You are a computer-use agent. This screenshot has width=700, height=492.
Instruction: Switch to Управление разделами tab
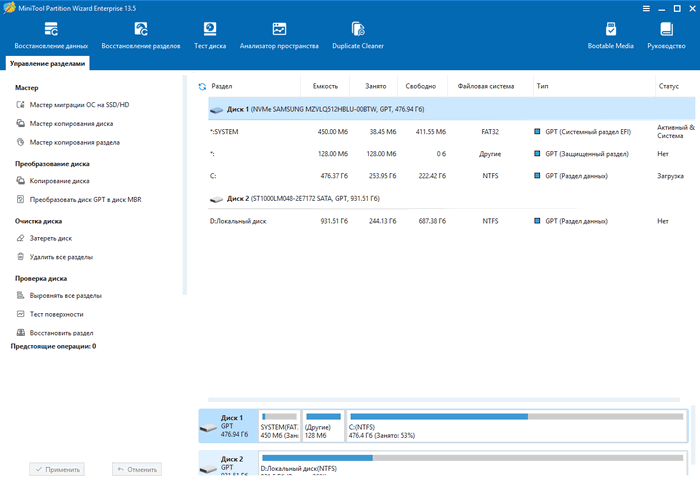[x=49, y=63]
